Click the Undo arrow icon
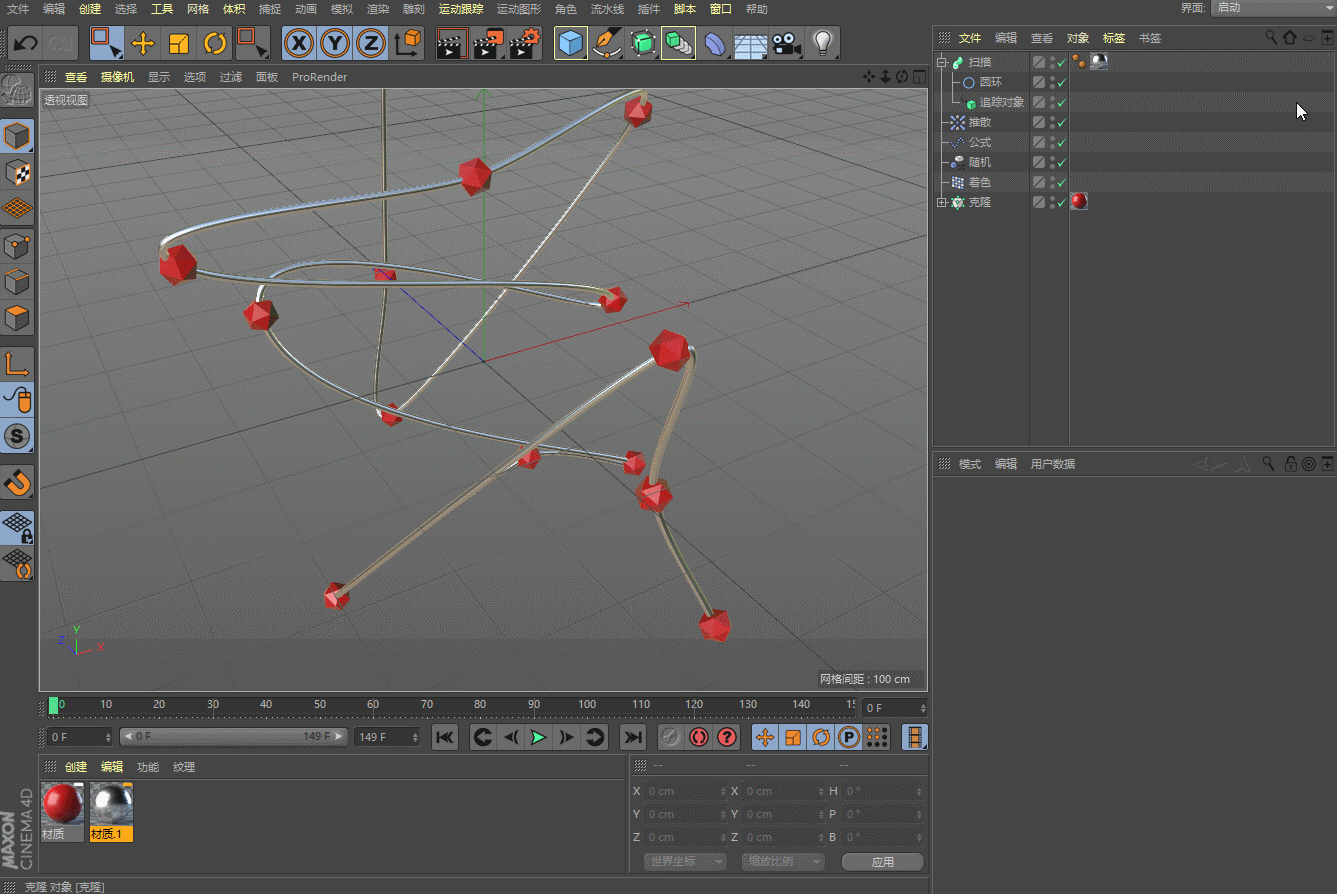1337x894 pixels. (26, 43)
